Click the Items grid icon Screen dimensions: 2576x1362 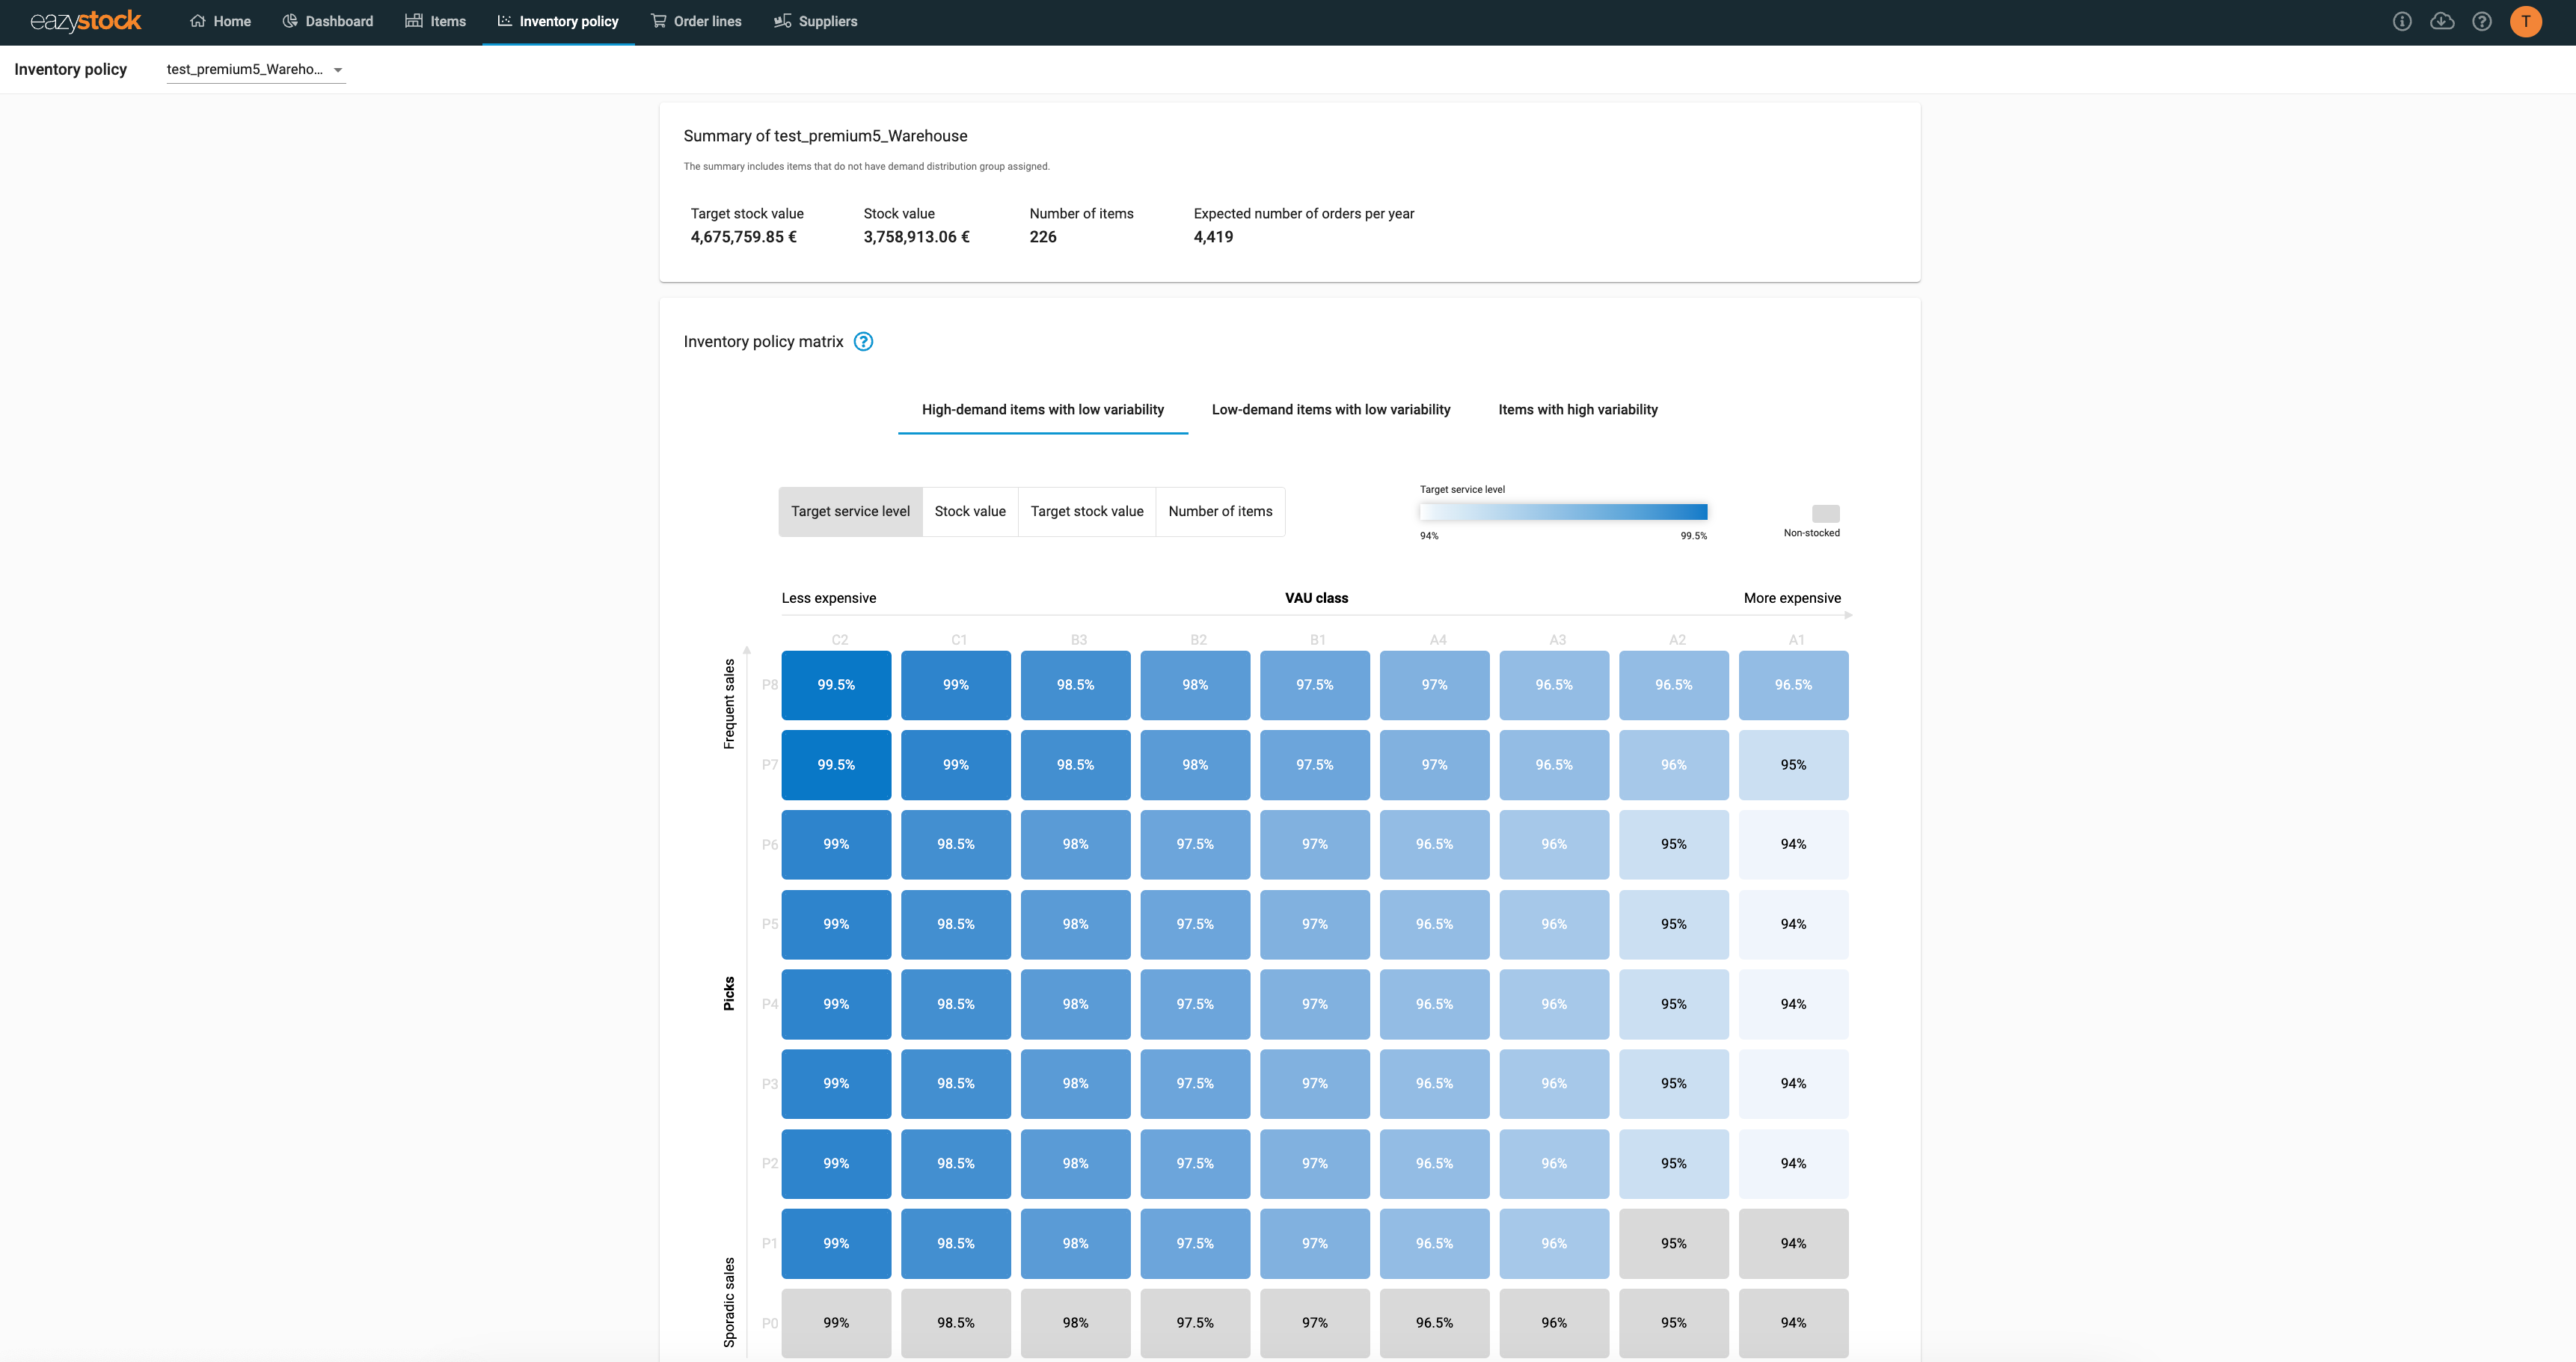414,21
